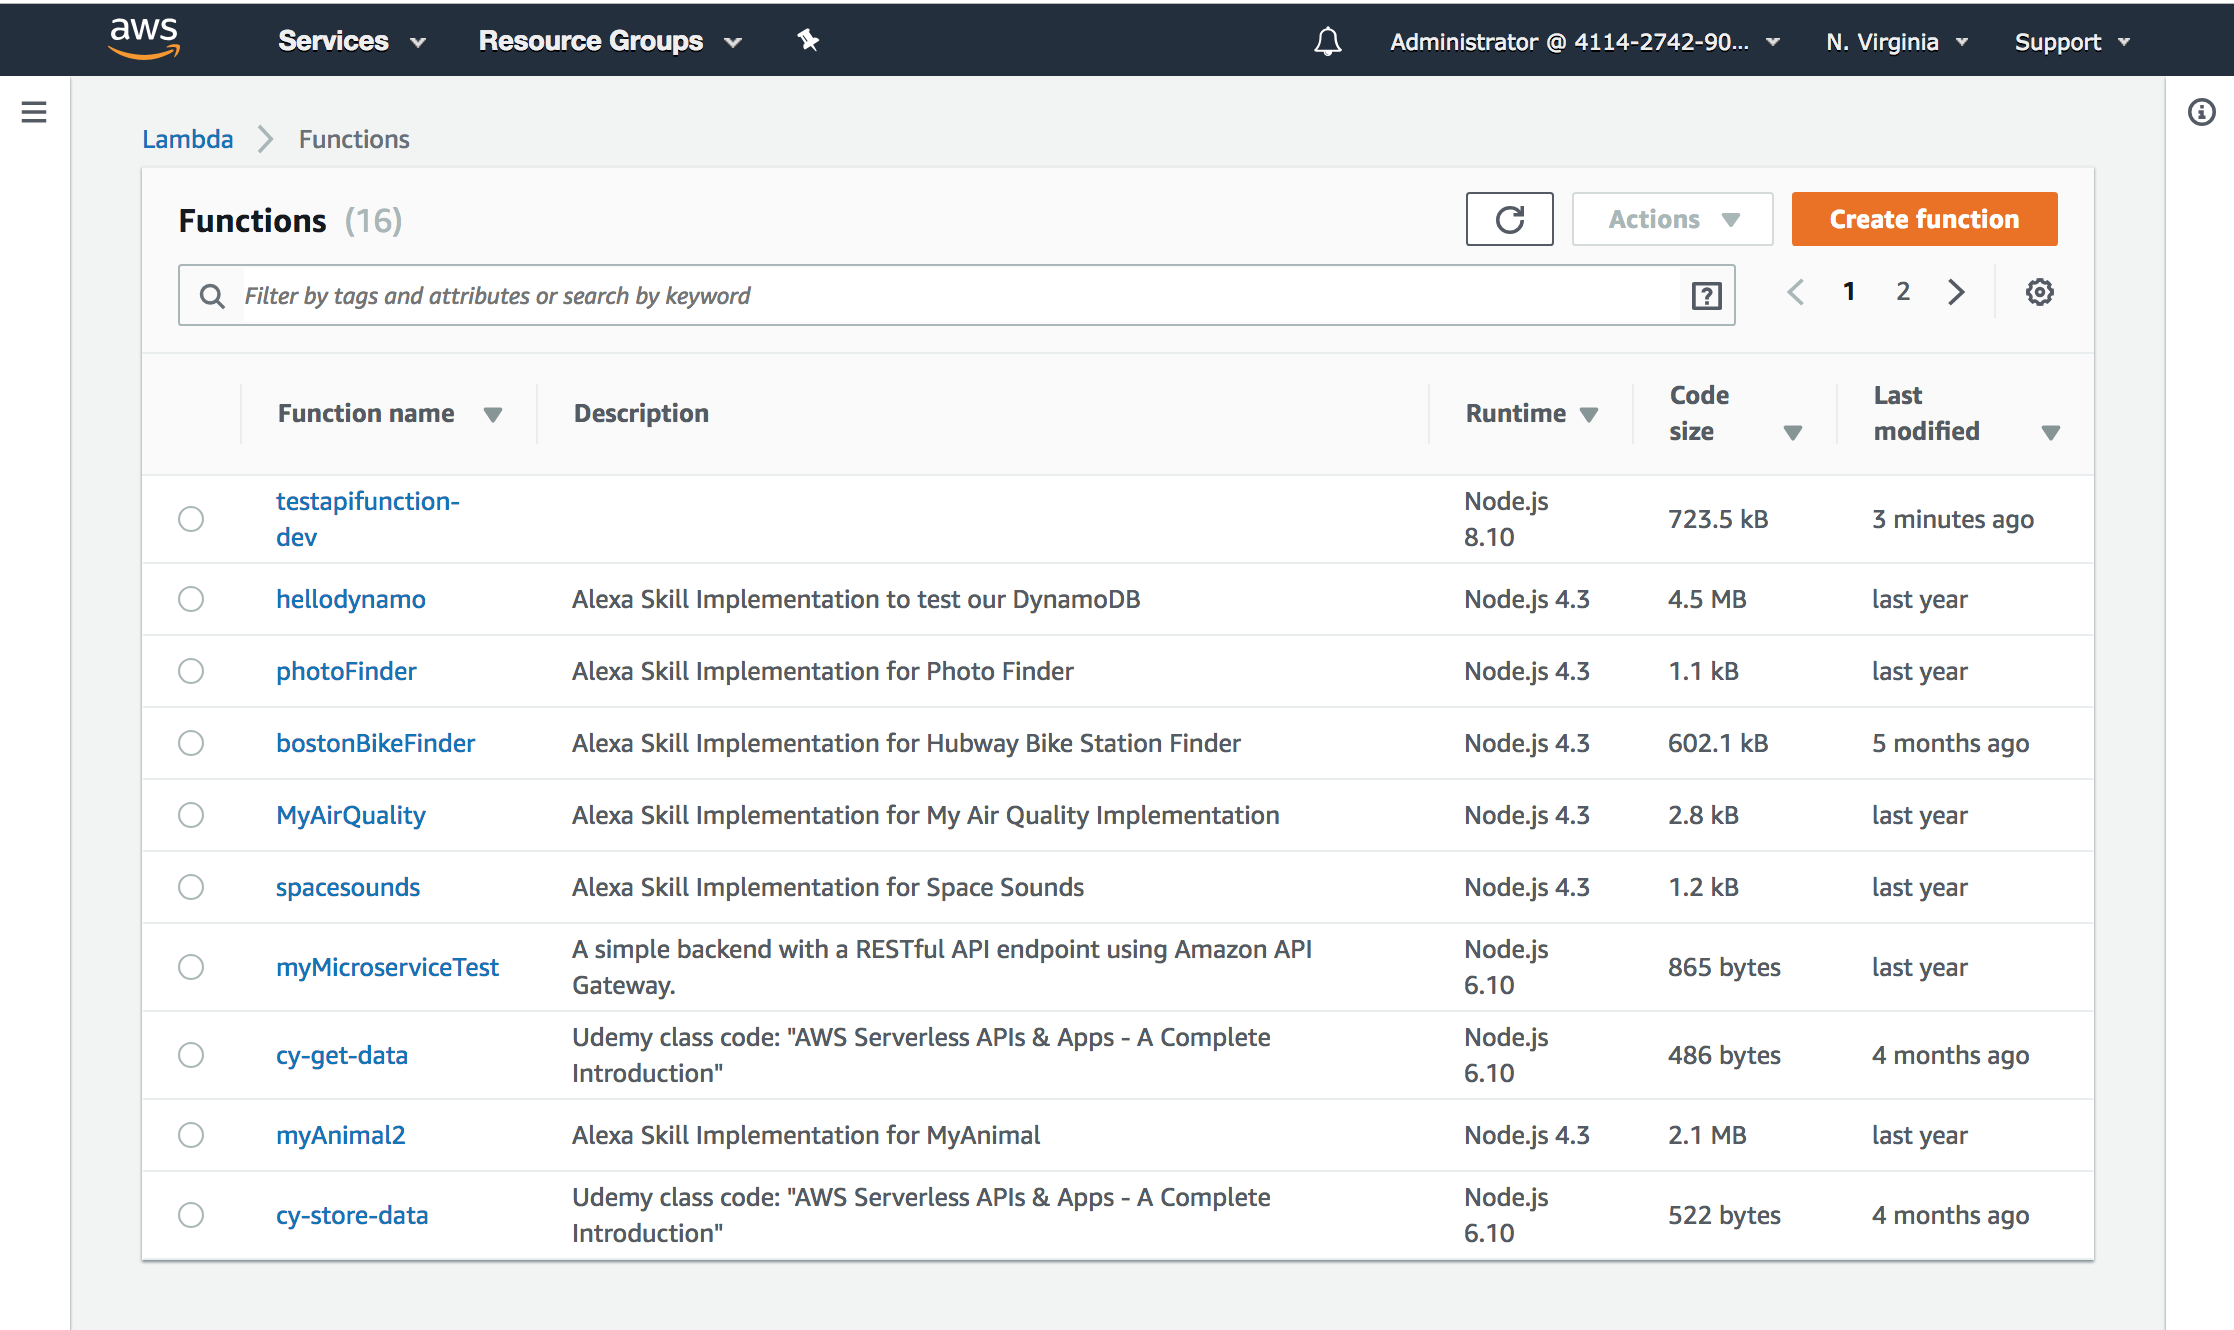The width and height of the screenshot is (2234, 1330).
Task: Click the pin shortcuts icon
Action: click(x=808, y=40)
